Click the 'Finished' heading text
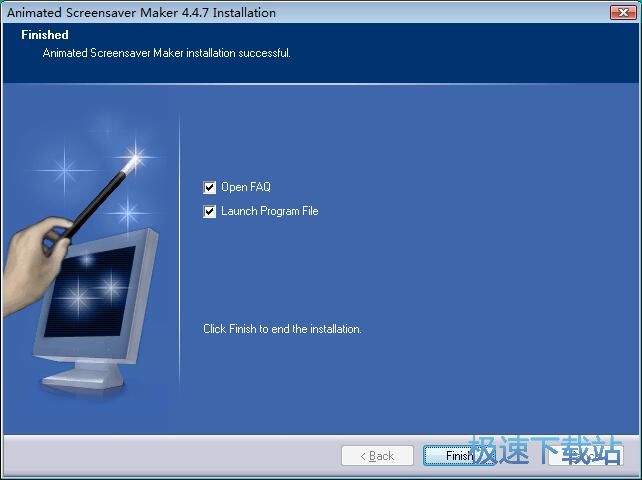642x480 pixels. click(45, 35)
